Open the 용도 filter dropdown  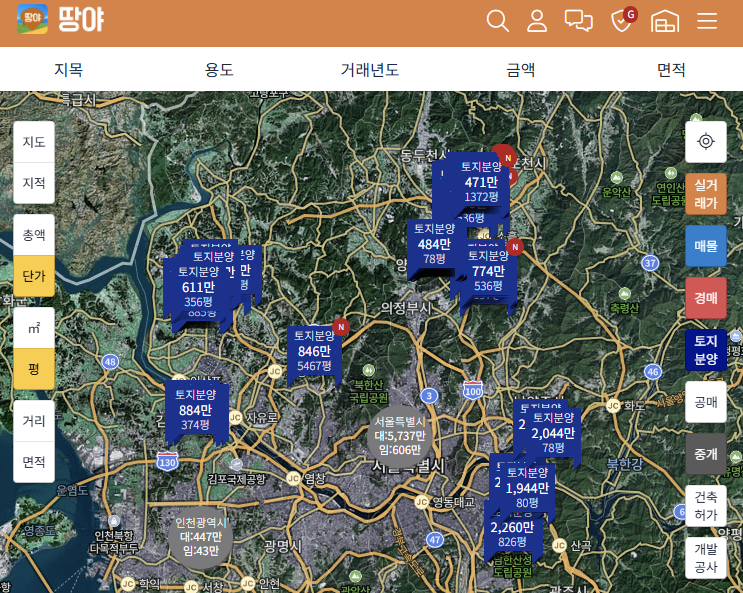tap(219, 70)
